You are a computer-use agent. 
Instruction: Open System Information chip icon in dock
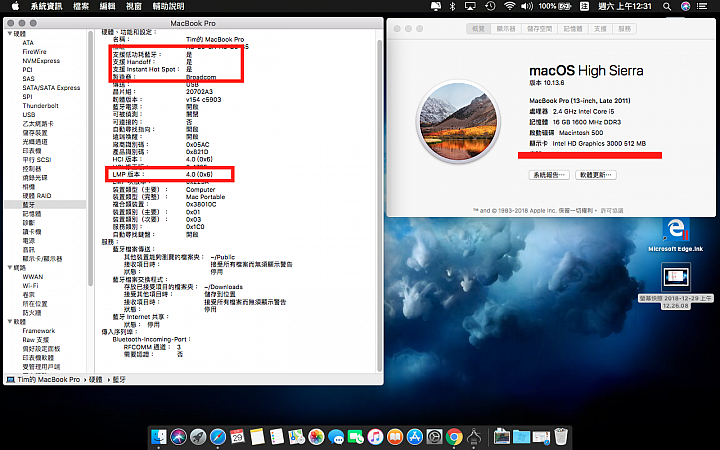click(x=474, y=436)
